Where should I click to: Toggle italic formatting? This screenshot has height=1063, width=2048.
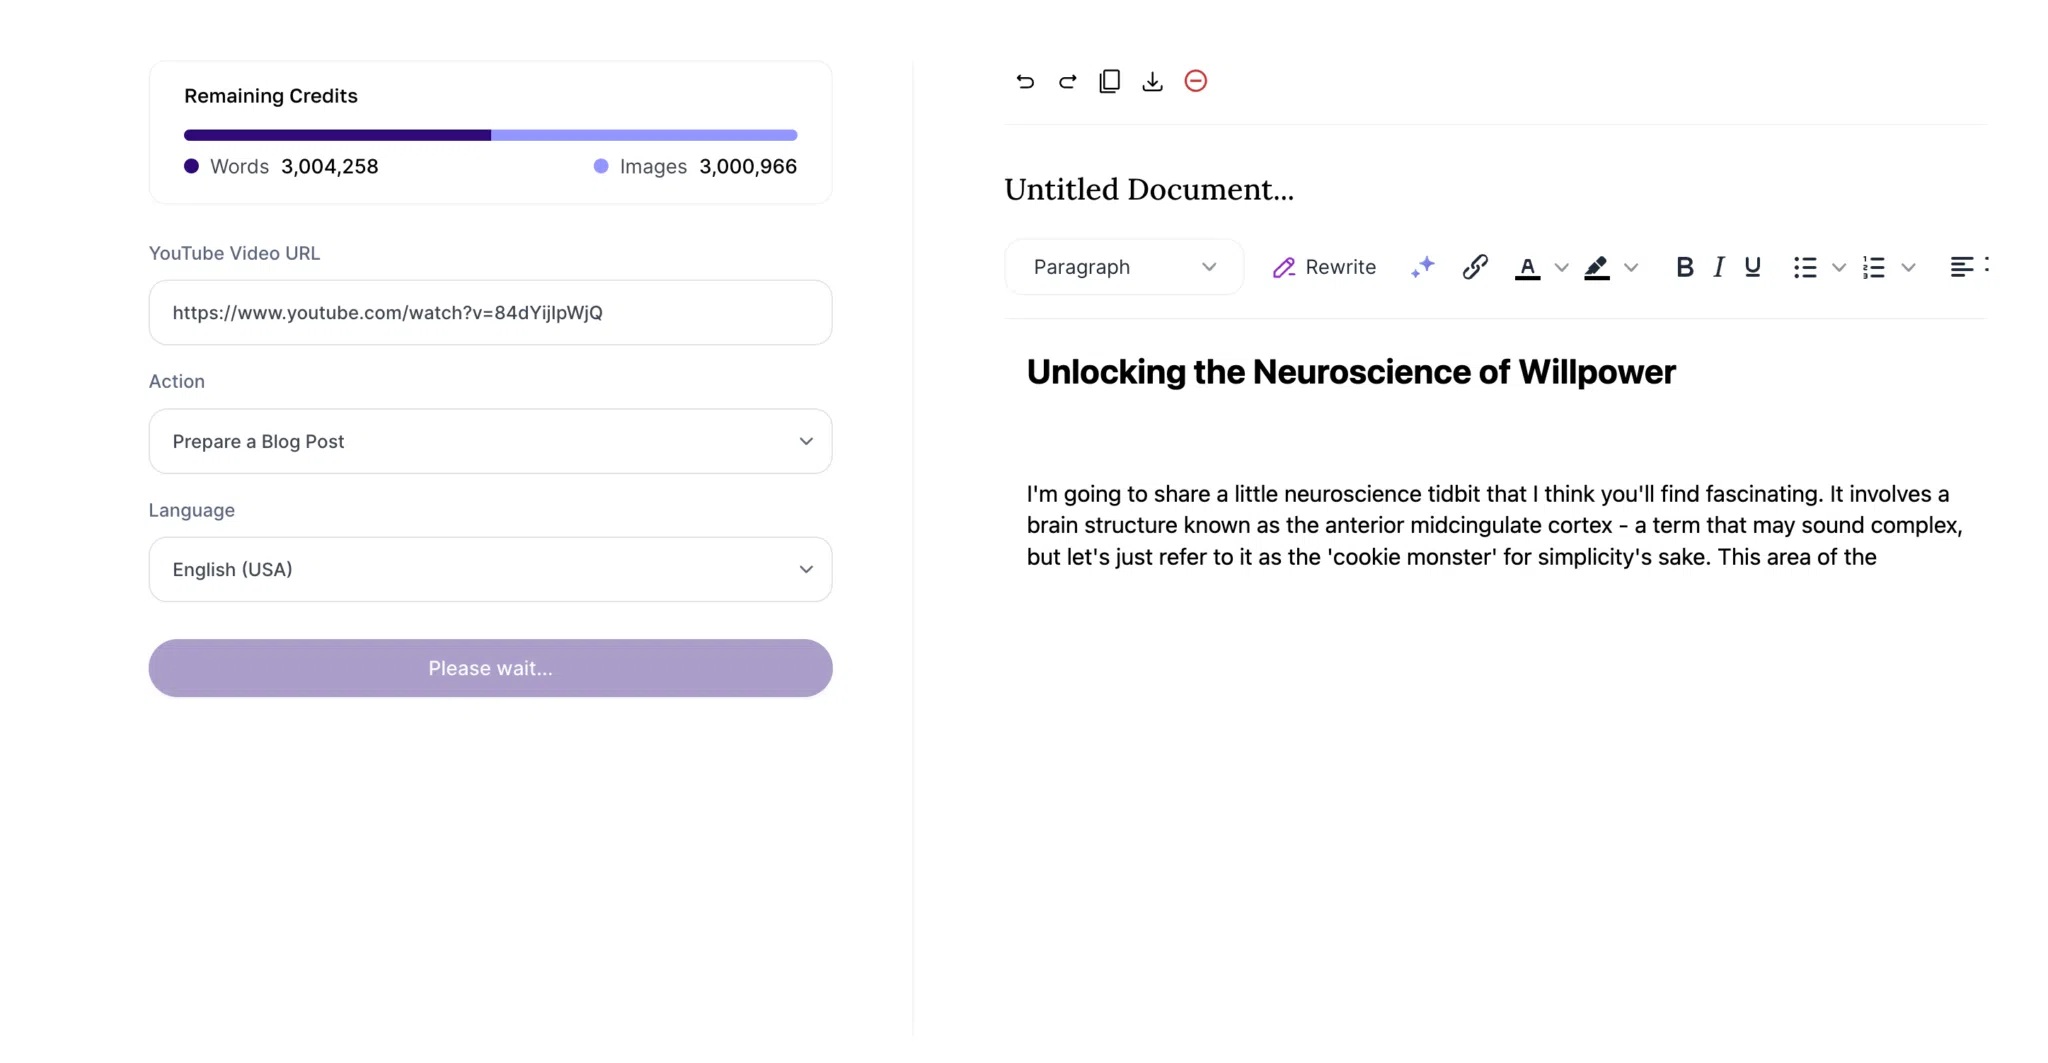point(1718,267)
